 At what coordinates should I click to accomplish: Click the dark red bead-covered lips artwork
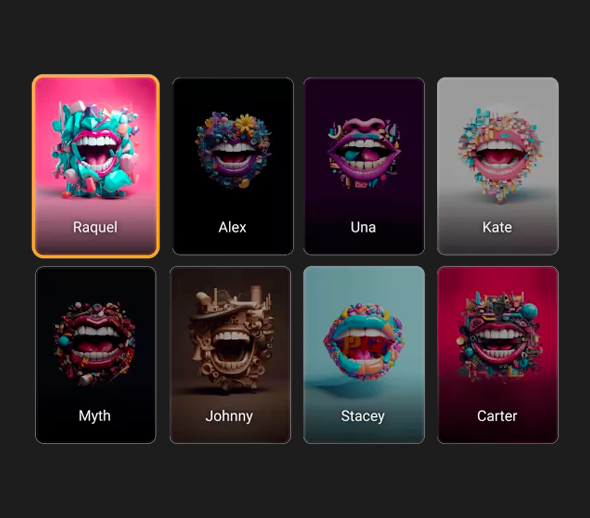pyautogui.click(x=95, y=343)
